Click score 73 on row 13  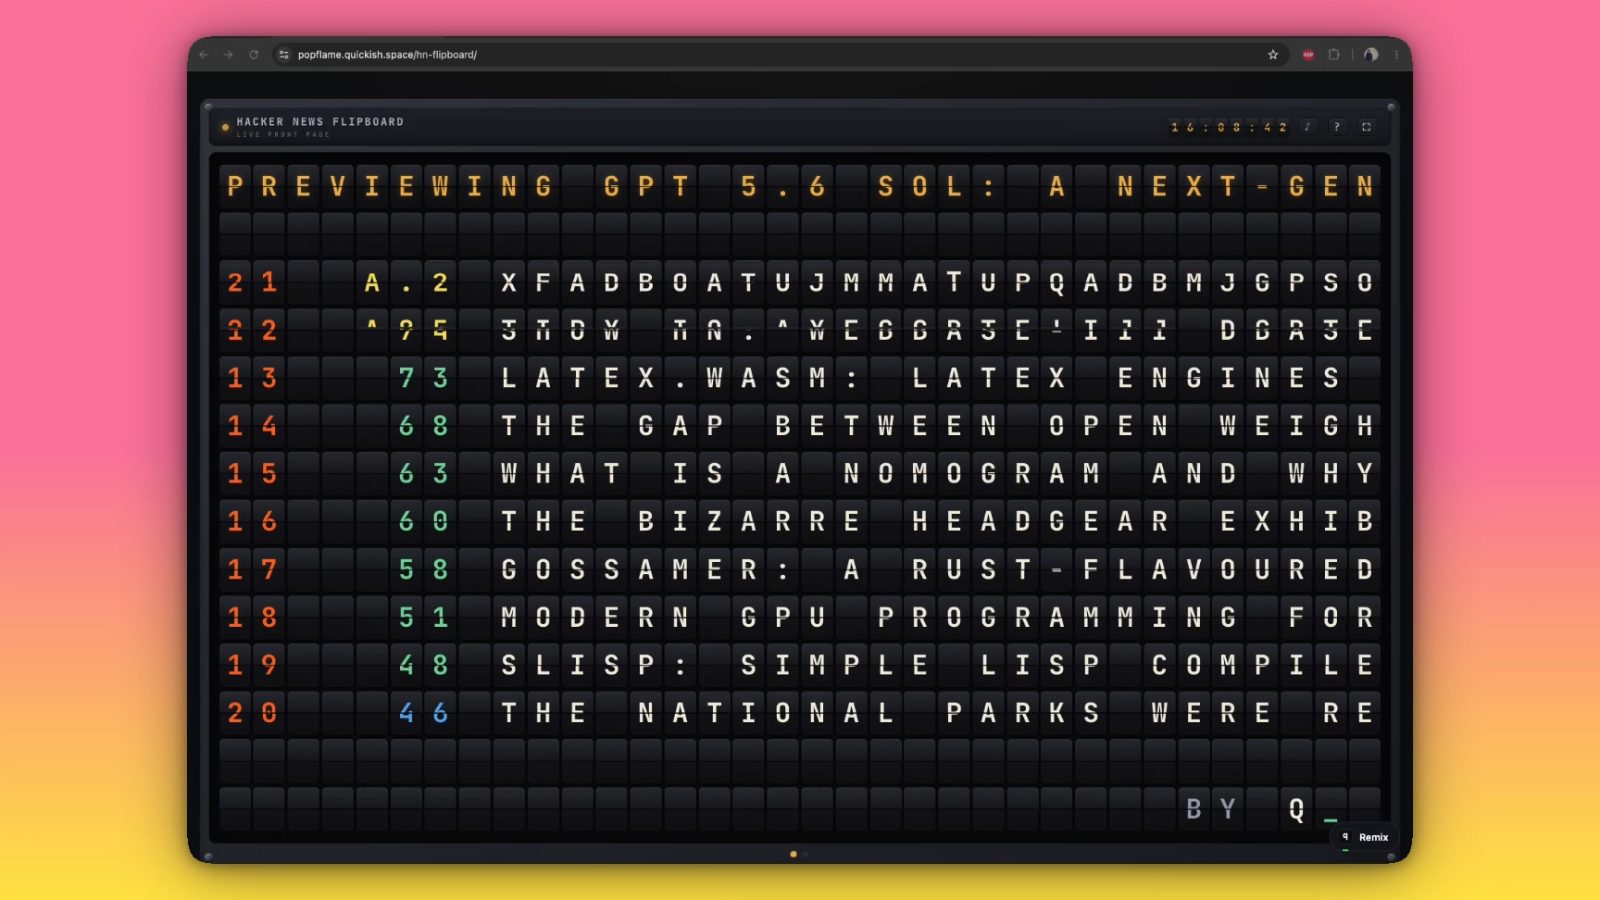pyautogui.click(x=423, y=378)
